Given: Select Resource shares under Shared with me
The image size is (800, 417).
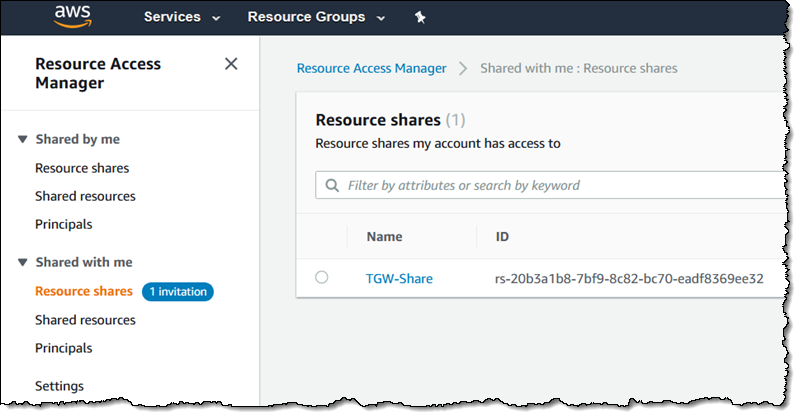Looking at the screenshot, I should point(83,291).
